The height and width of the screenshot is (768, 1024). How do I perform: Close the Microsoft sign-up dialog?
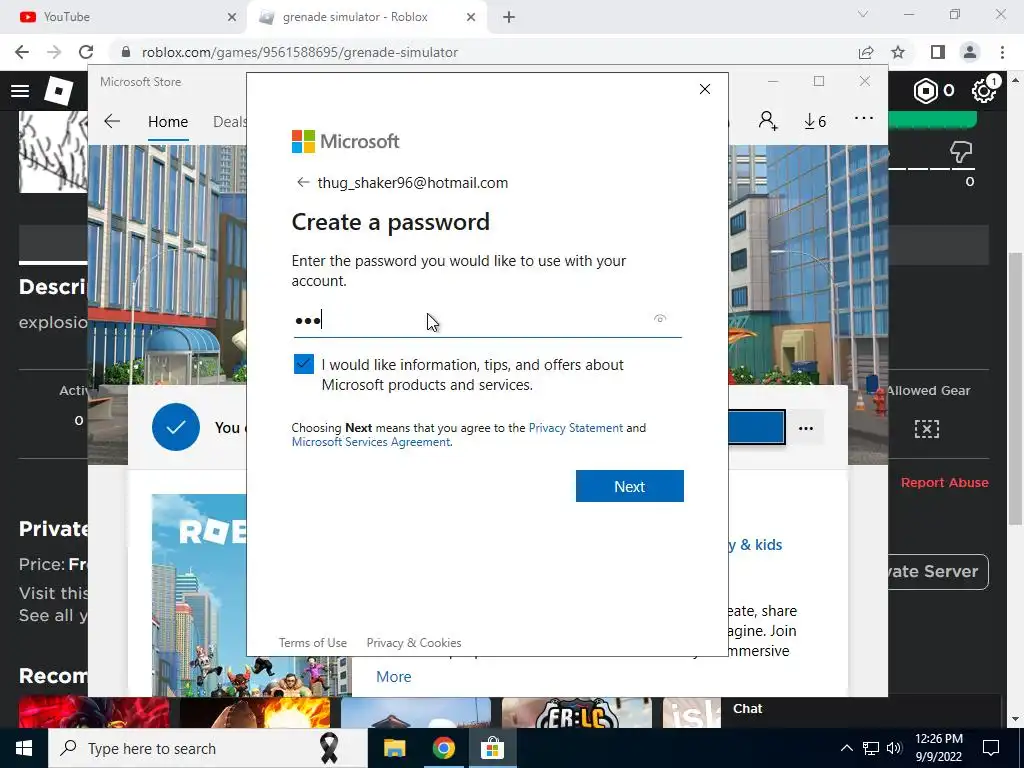(705, 89)
